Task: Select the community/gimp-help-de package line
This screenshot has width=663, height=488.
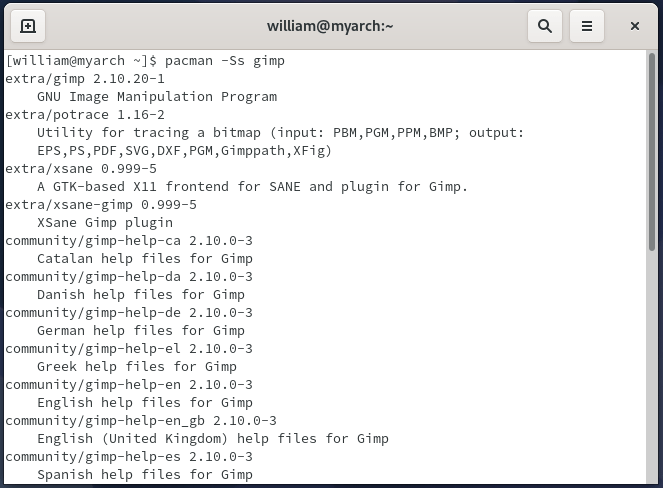Action: [129, 313]
